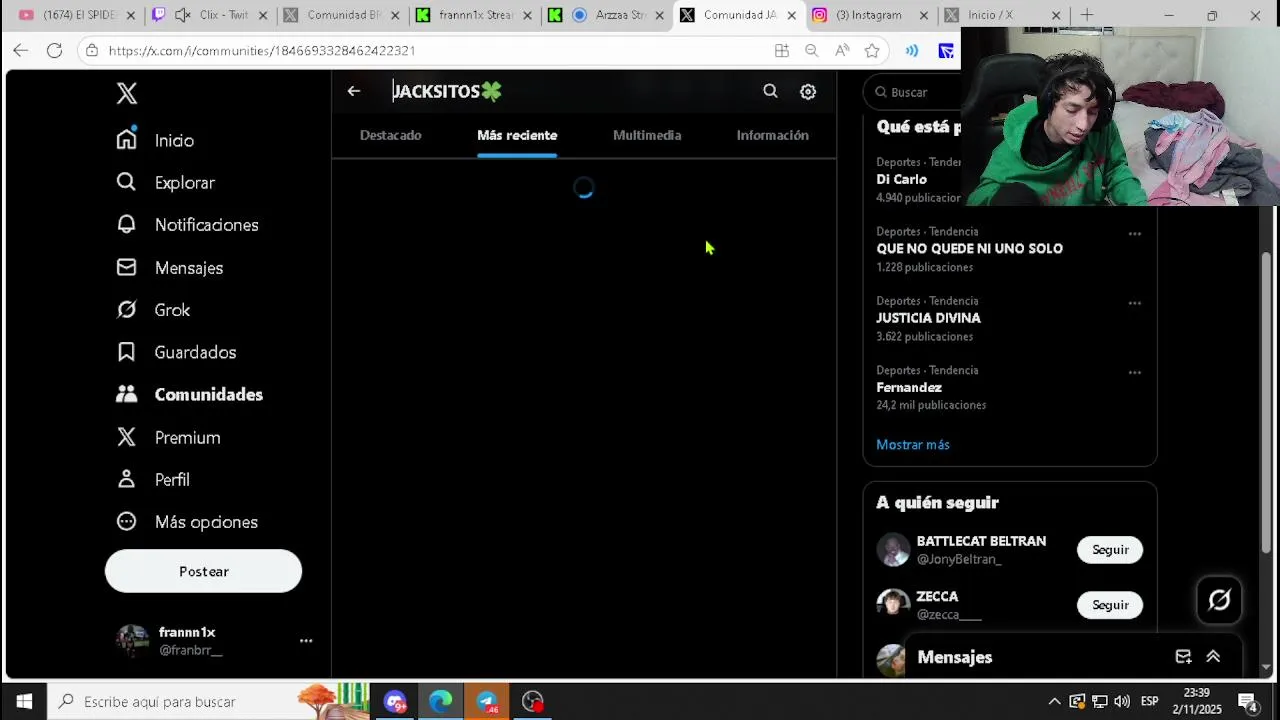
Task: Switch to the Más reciente tab
Action: click(x=517, y=135)
